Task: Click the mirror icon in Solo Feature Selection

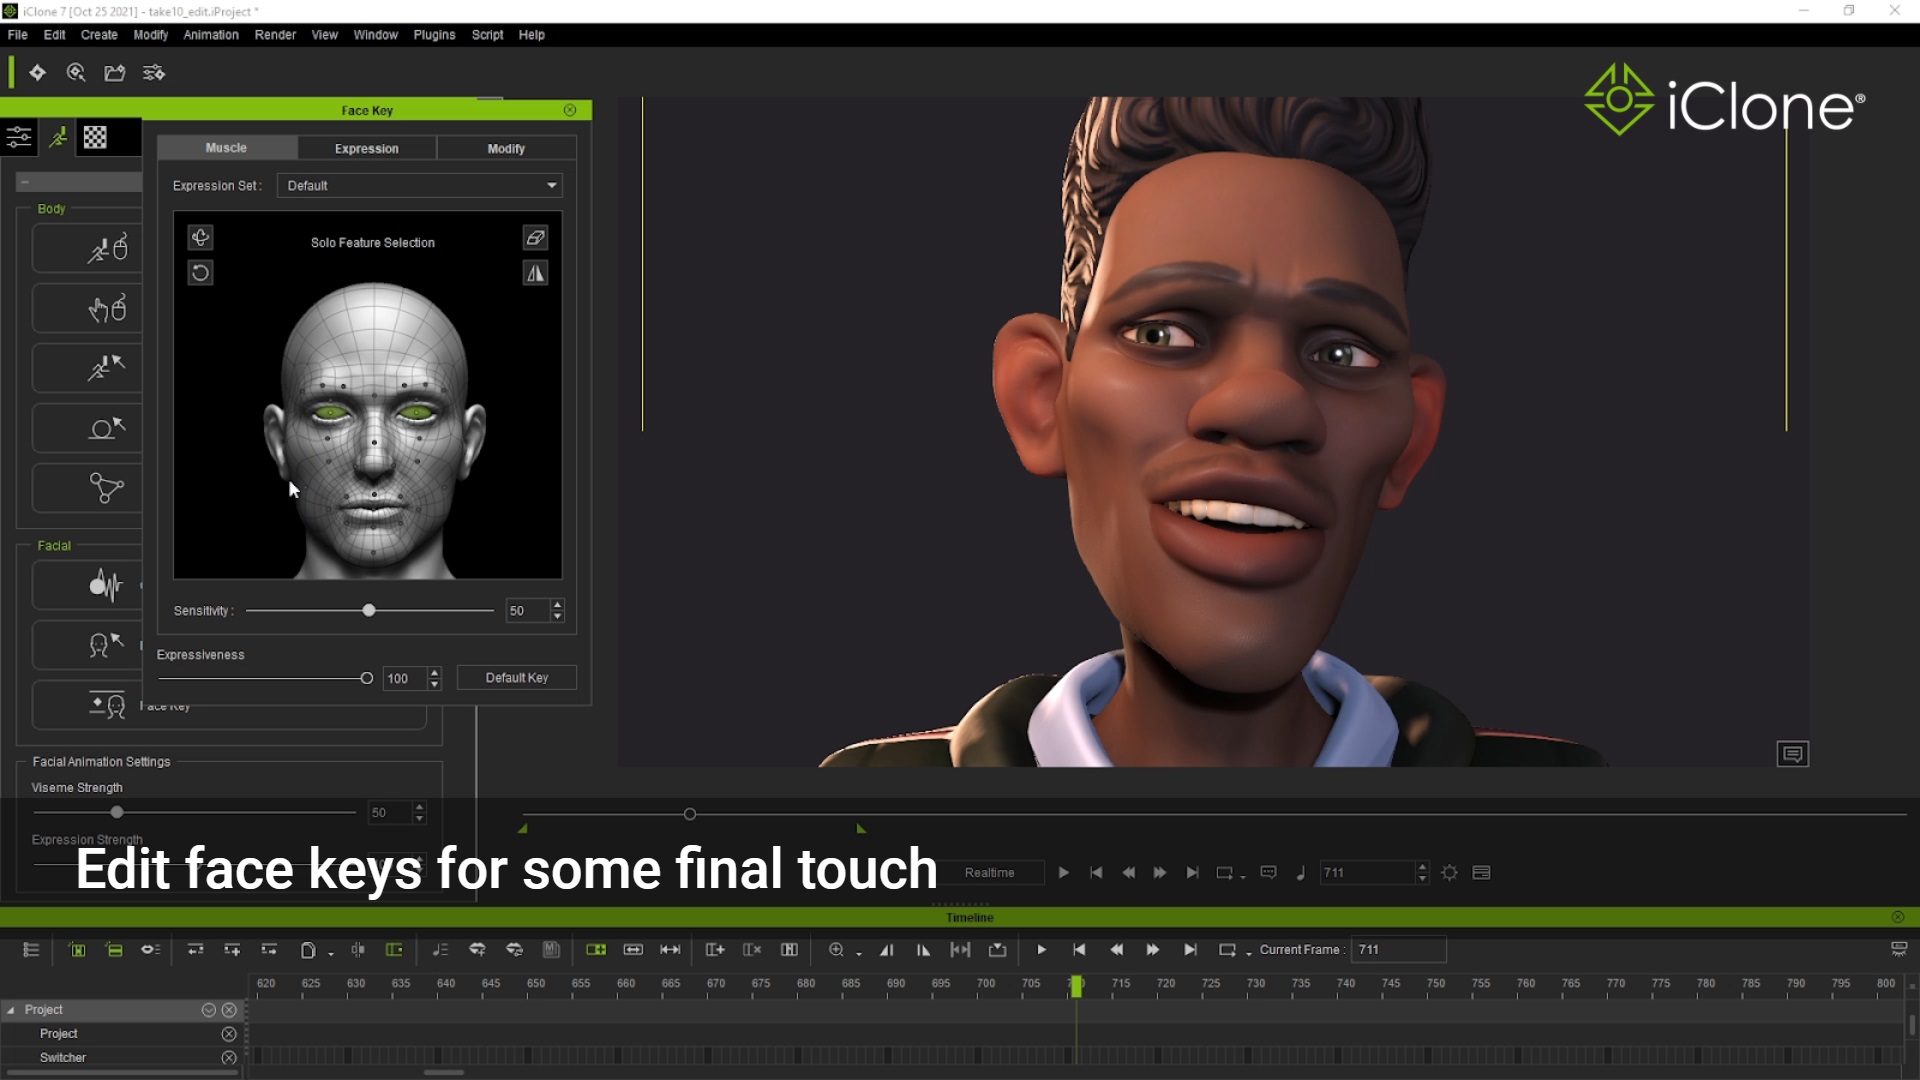Action: pos(536,273)
